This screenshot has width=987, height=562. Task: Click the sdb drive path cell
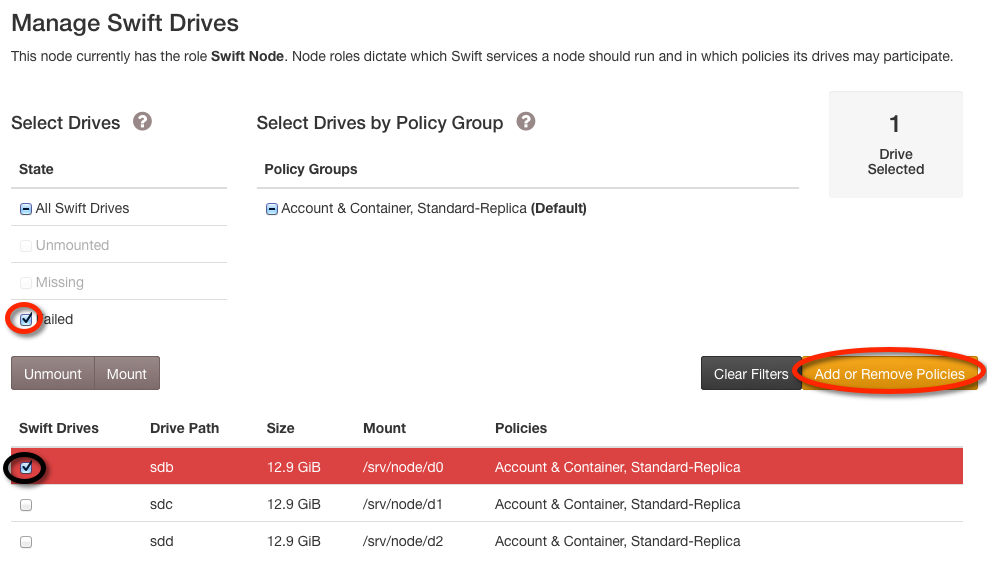point(162,467)
